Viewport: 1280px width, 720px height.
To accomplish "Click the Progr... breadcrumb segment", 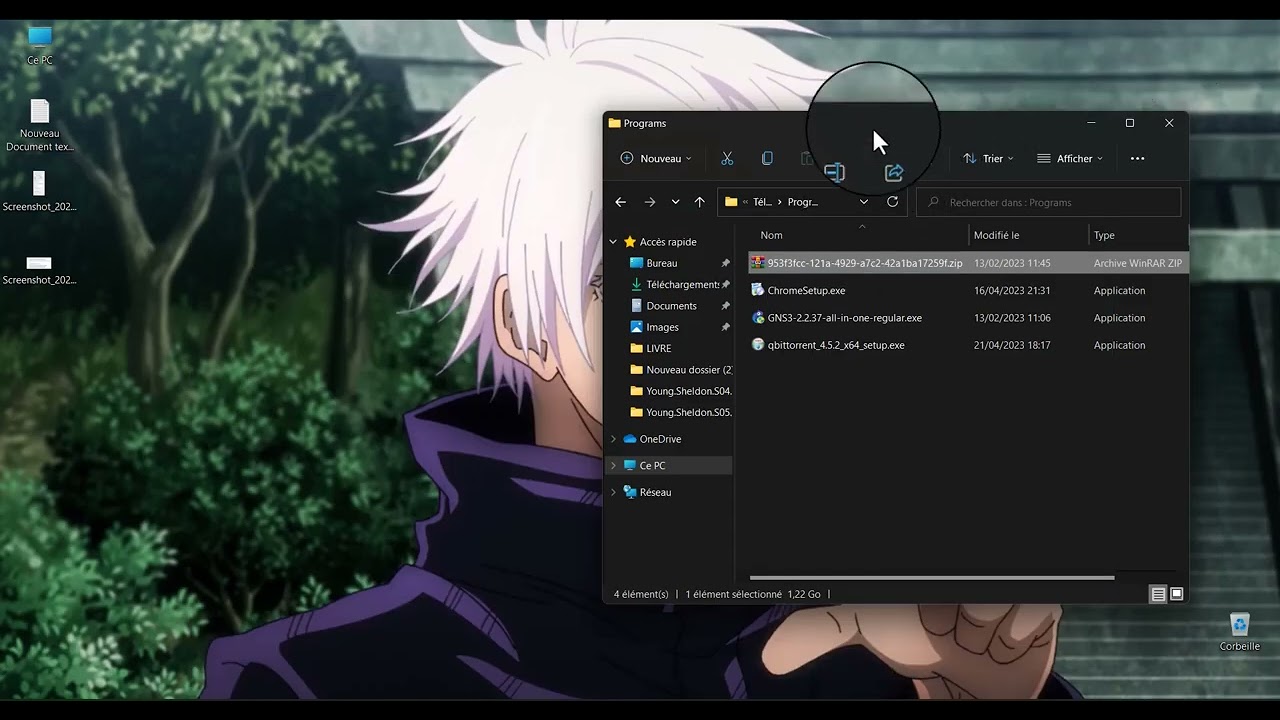I will click(803, 202).
